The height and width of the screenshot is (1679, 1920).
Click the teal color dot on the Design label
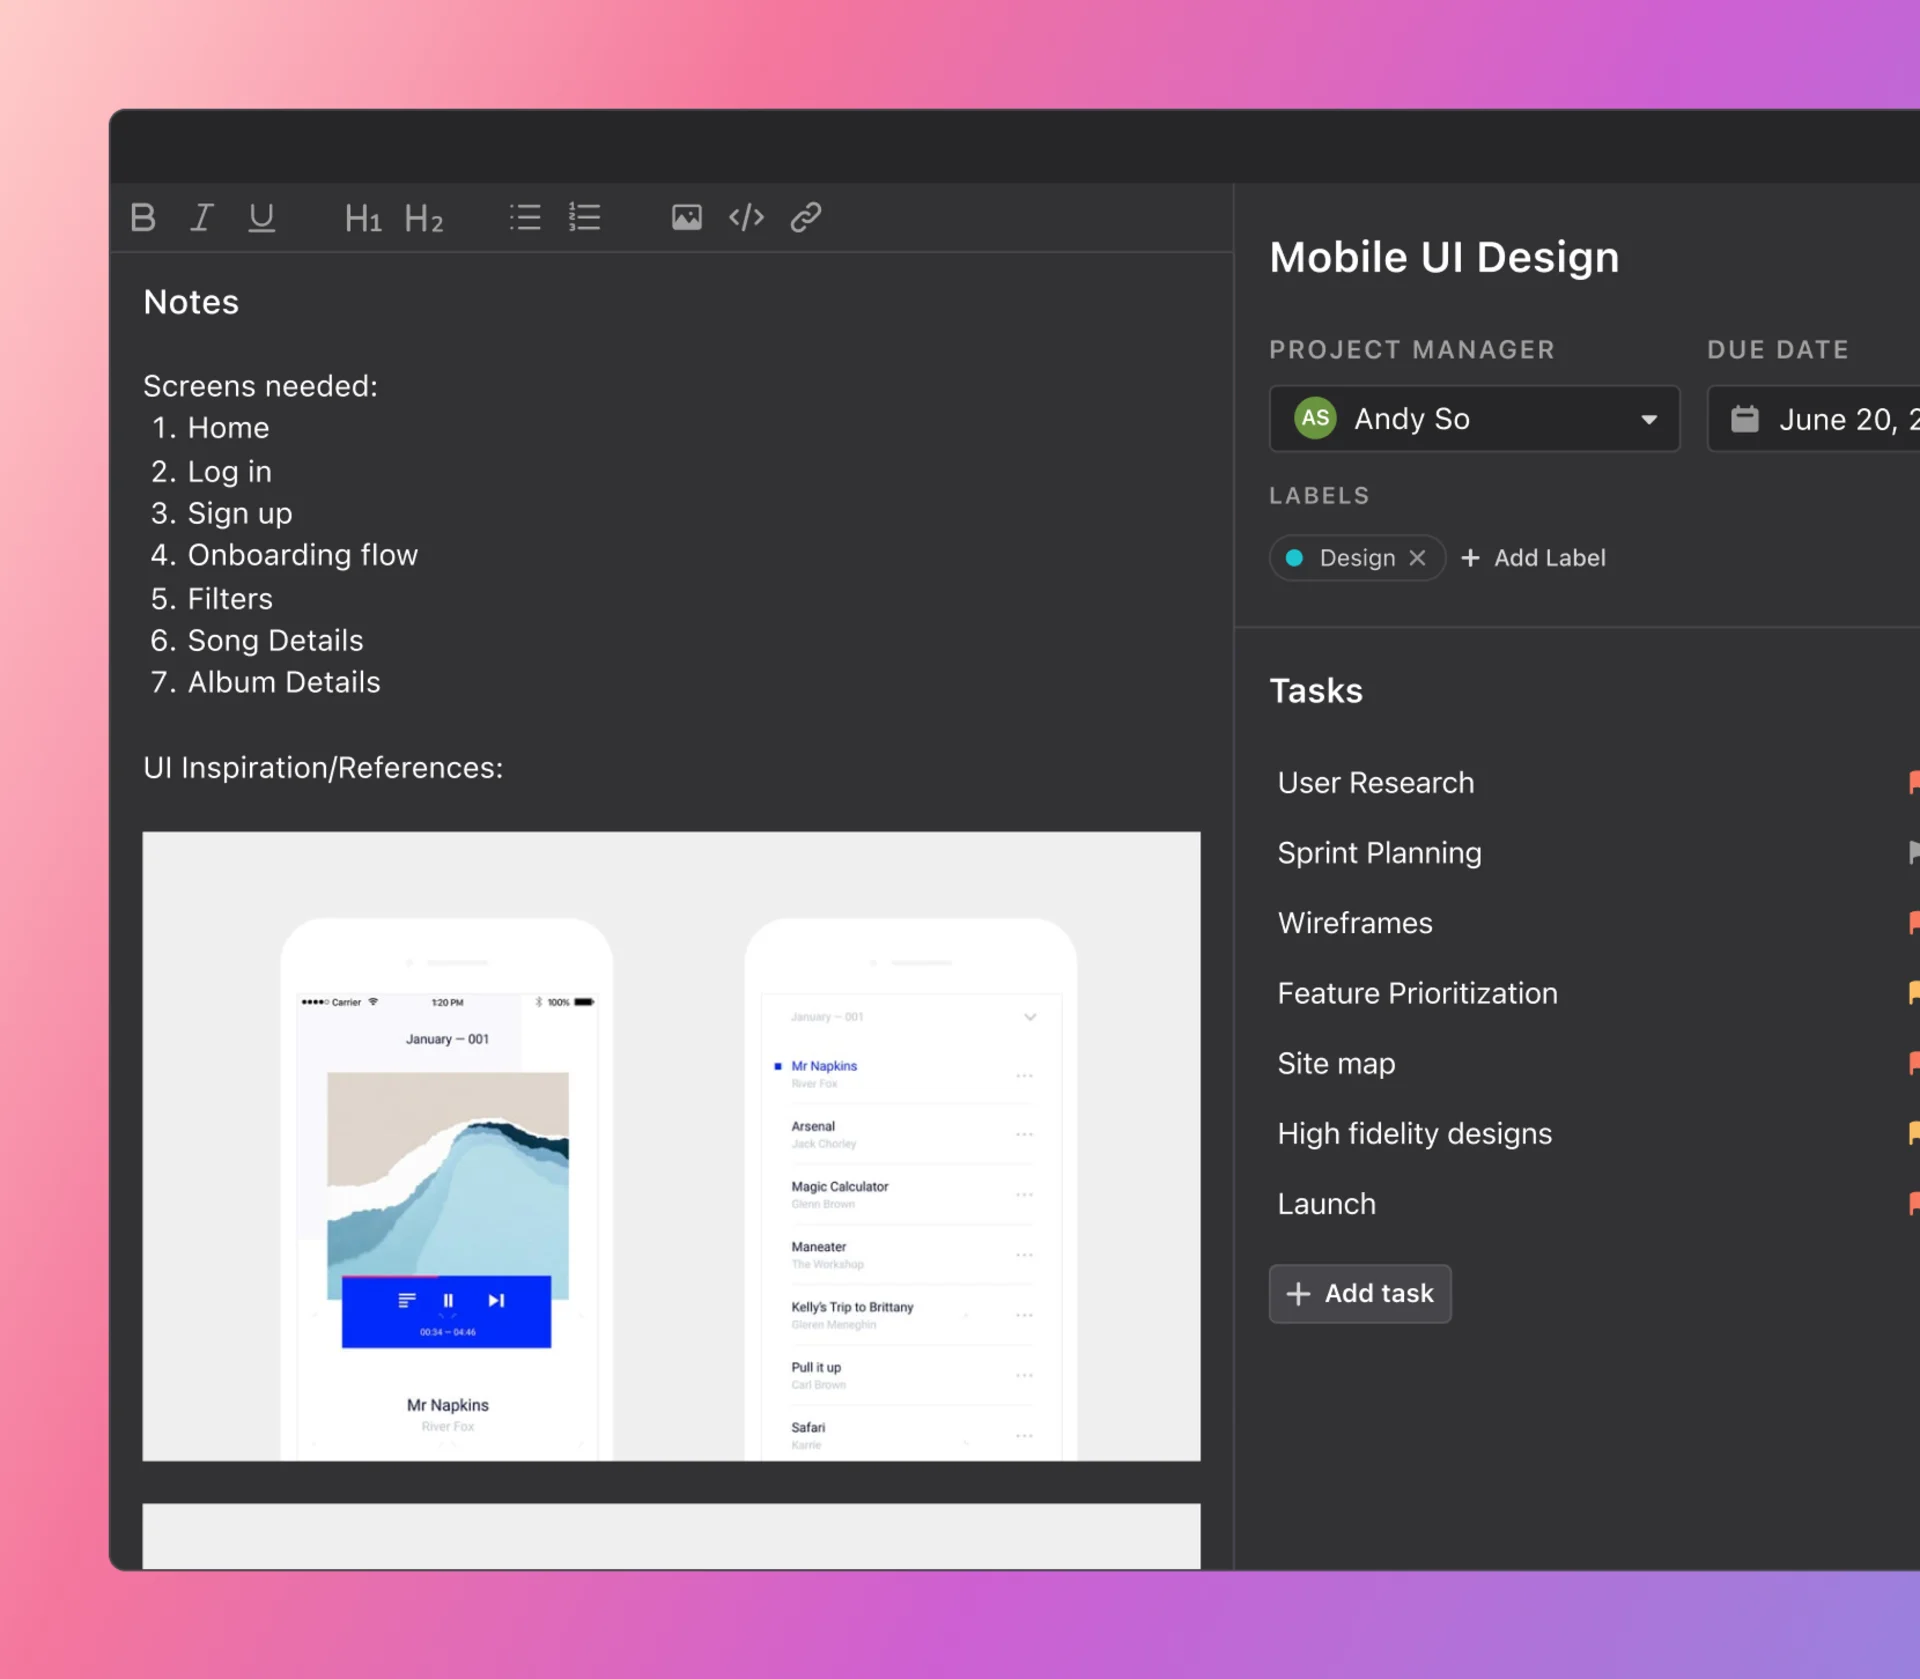pos(1295,557)
